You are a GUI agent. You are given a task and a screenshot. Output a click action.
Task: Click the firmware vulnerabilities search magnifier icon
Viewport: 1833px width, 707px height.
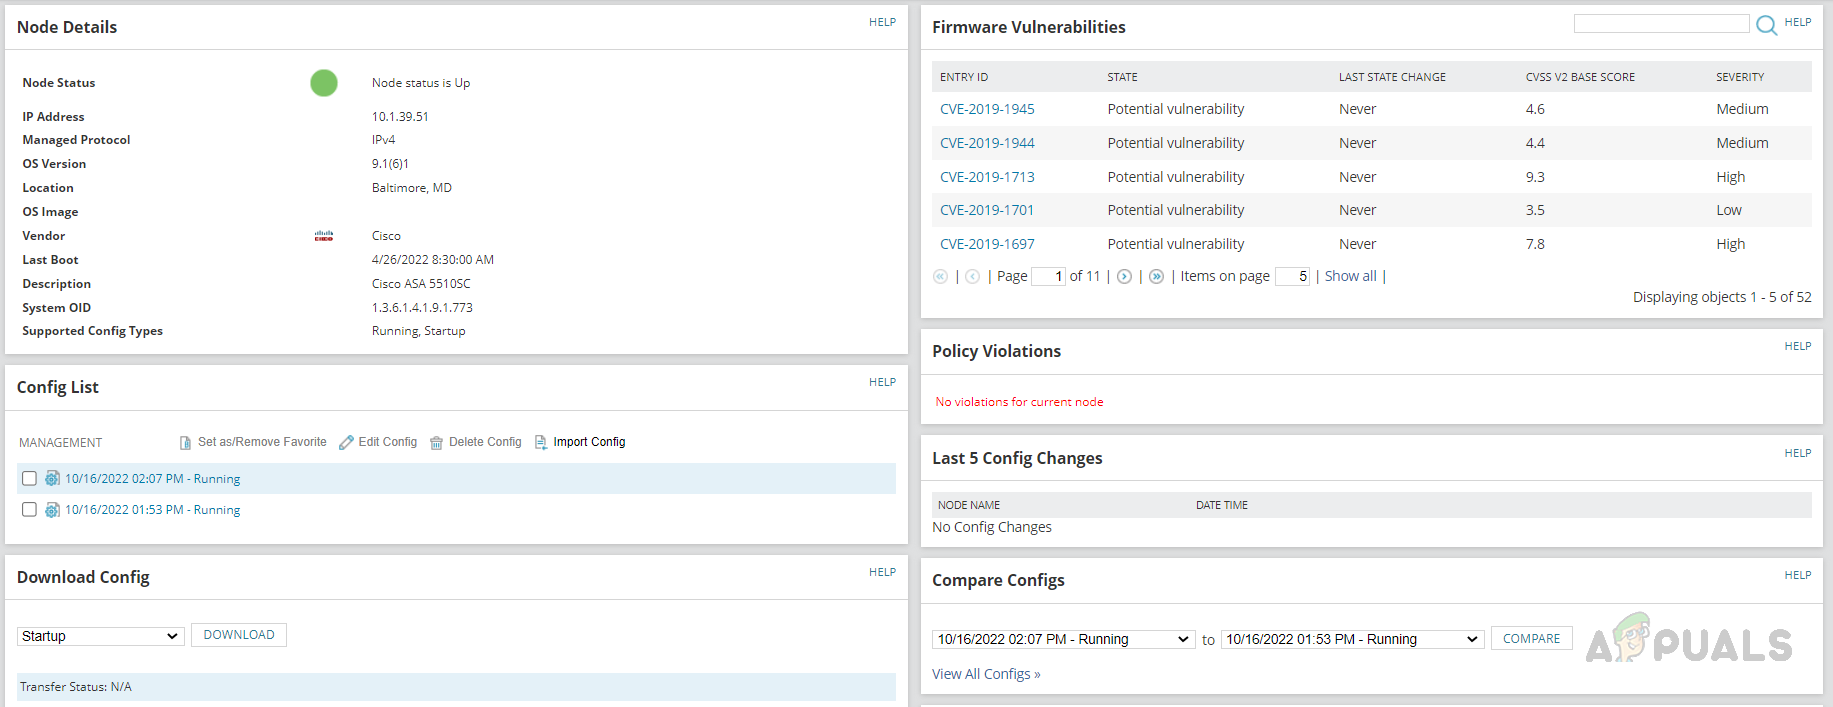(x=1766, y=25)
